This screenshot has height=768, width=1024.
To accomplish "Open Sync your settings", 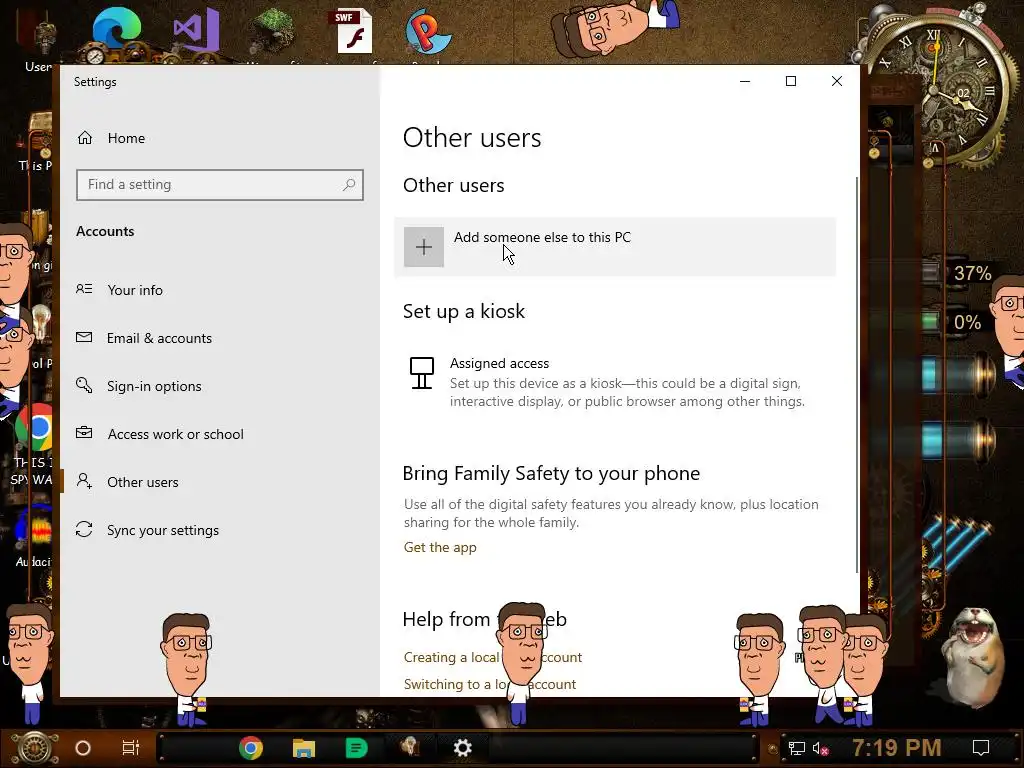I will pos(163,530).
